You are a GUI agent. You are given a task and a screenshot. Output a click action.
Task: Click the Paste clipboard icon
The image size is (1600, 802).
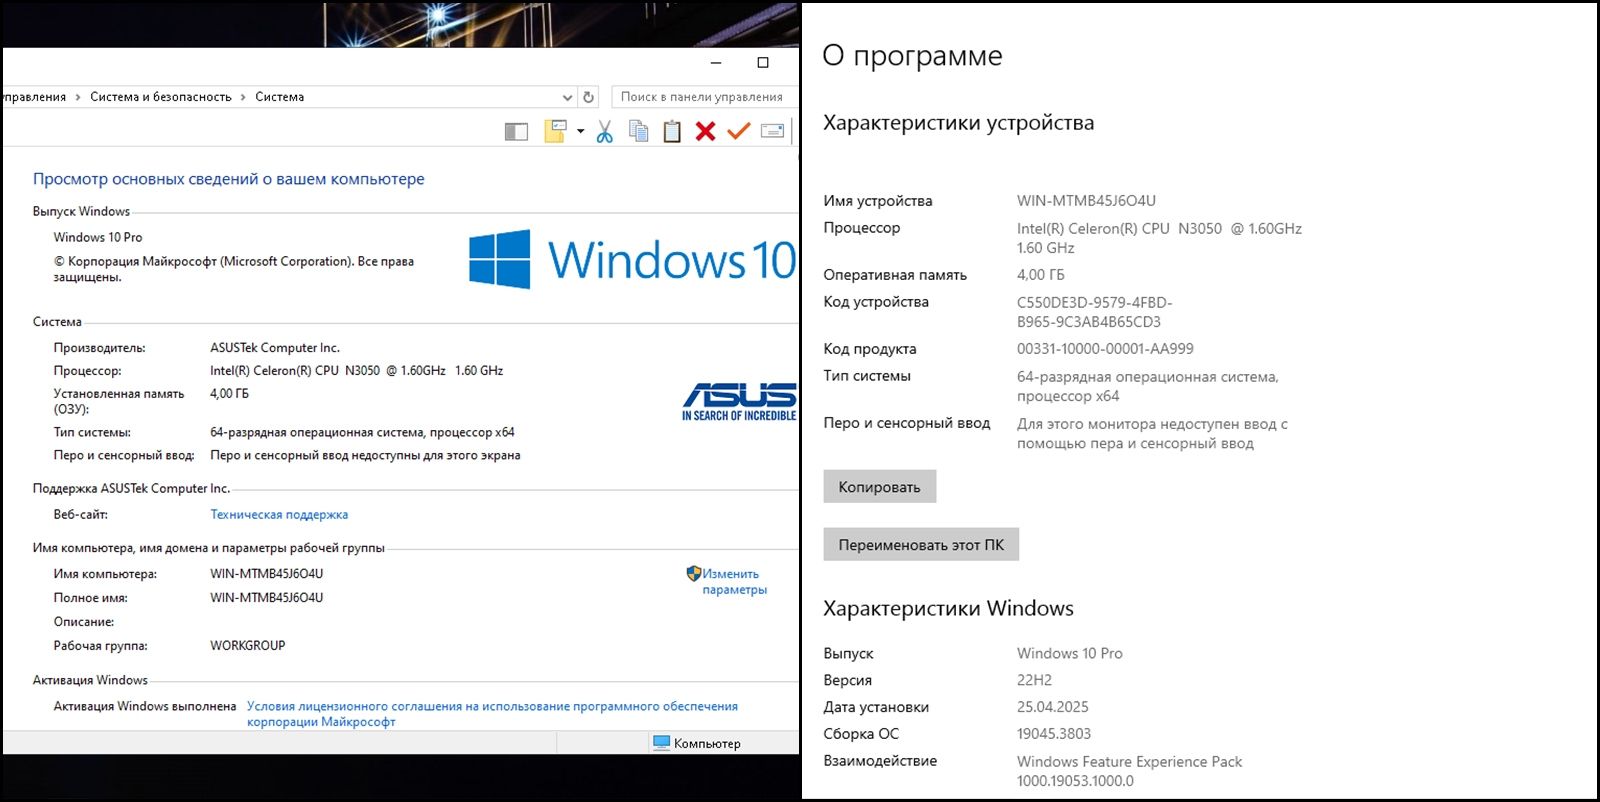(x=672, y=131)
